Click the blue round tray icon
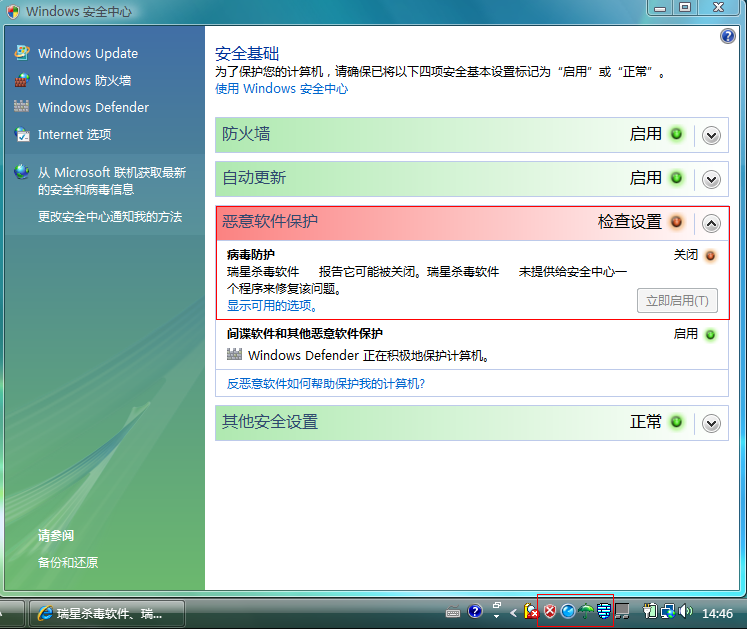747x629 pixels. [x=568, y=611]
